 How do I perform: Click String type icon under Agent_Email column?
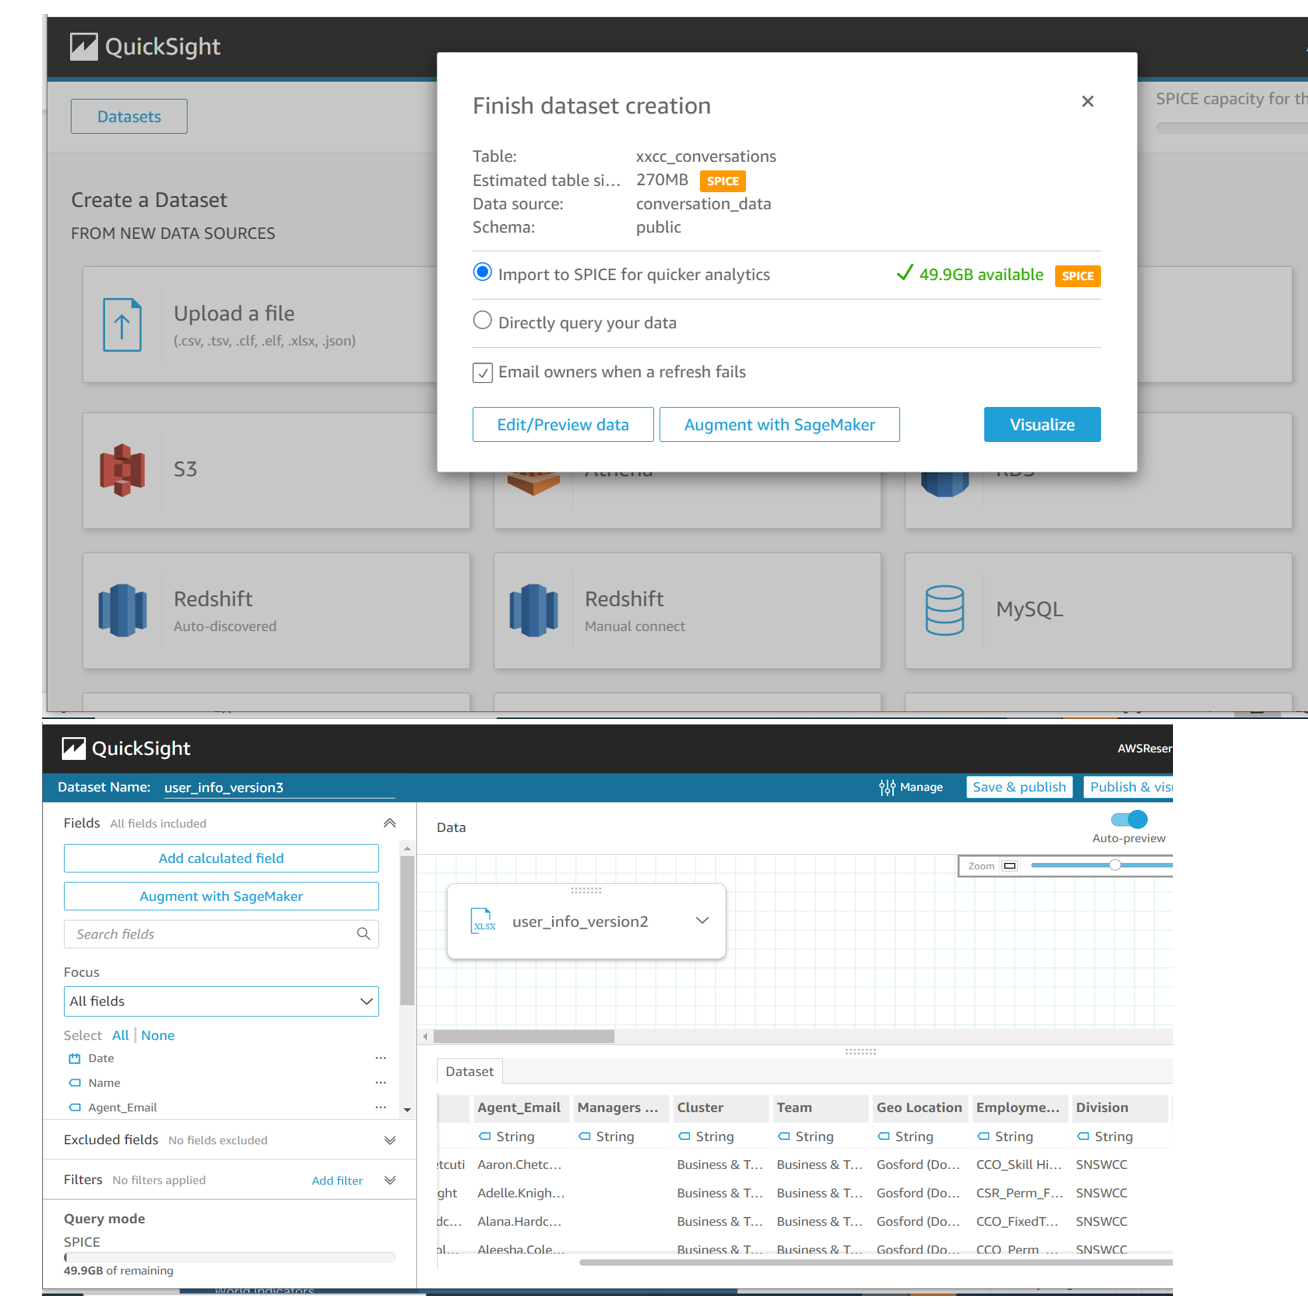[485, 1137]
